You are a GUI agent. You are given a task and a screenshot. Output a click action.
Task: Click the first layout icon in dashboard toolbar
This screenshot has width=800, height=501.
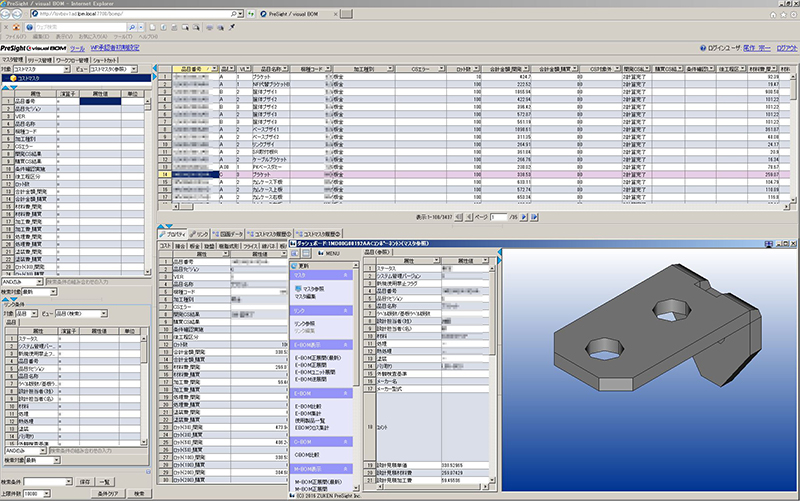[x=295, y=253]
